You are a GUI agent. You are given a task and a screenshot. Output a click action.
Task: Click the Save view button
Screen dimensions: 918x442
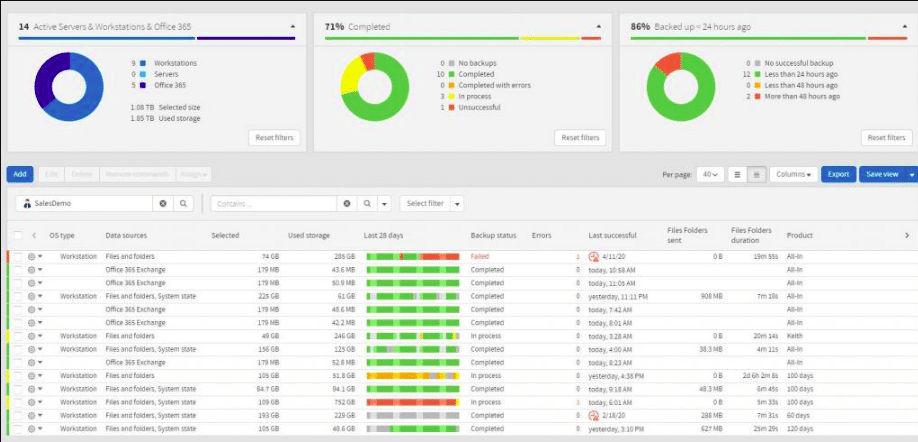coord(882,174)
